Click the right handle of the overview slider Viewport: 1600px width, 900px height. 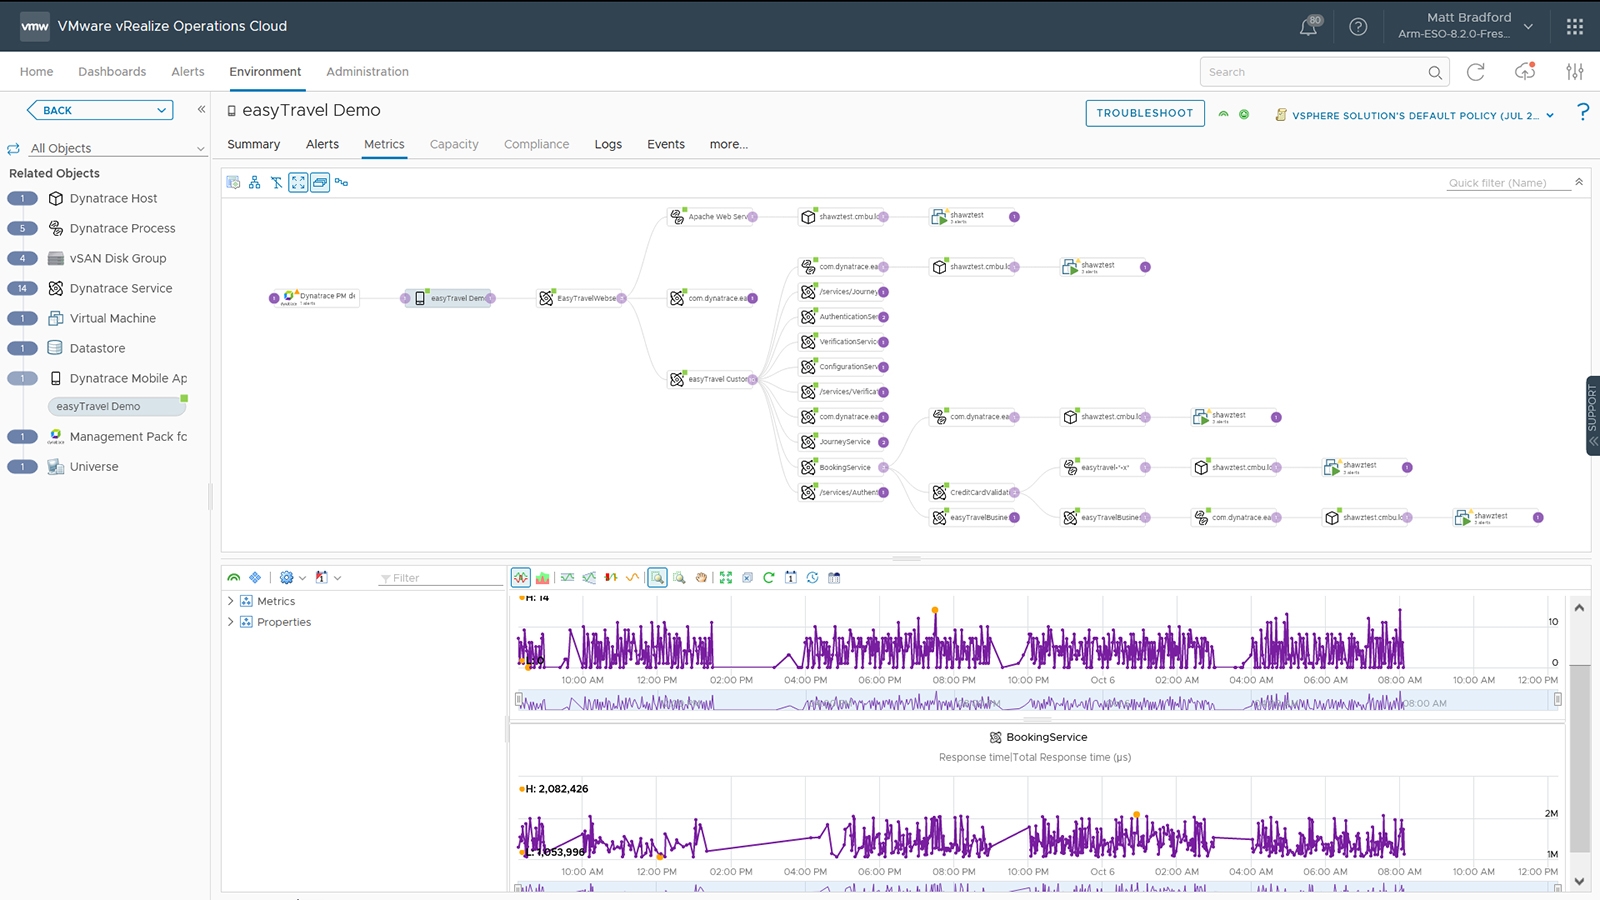[x=1557, y=700]
